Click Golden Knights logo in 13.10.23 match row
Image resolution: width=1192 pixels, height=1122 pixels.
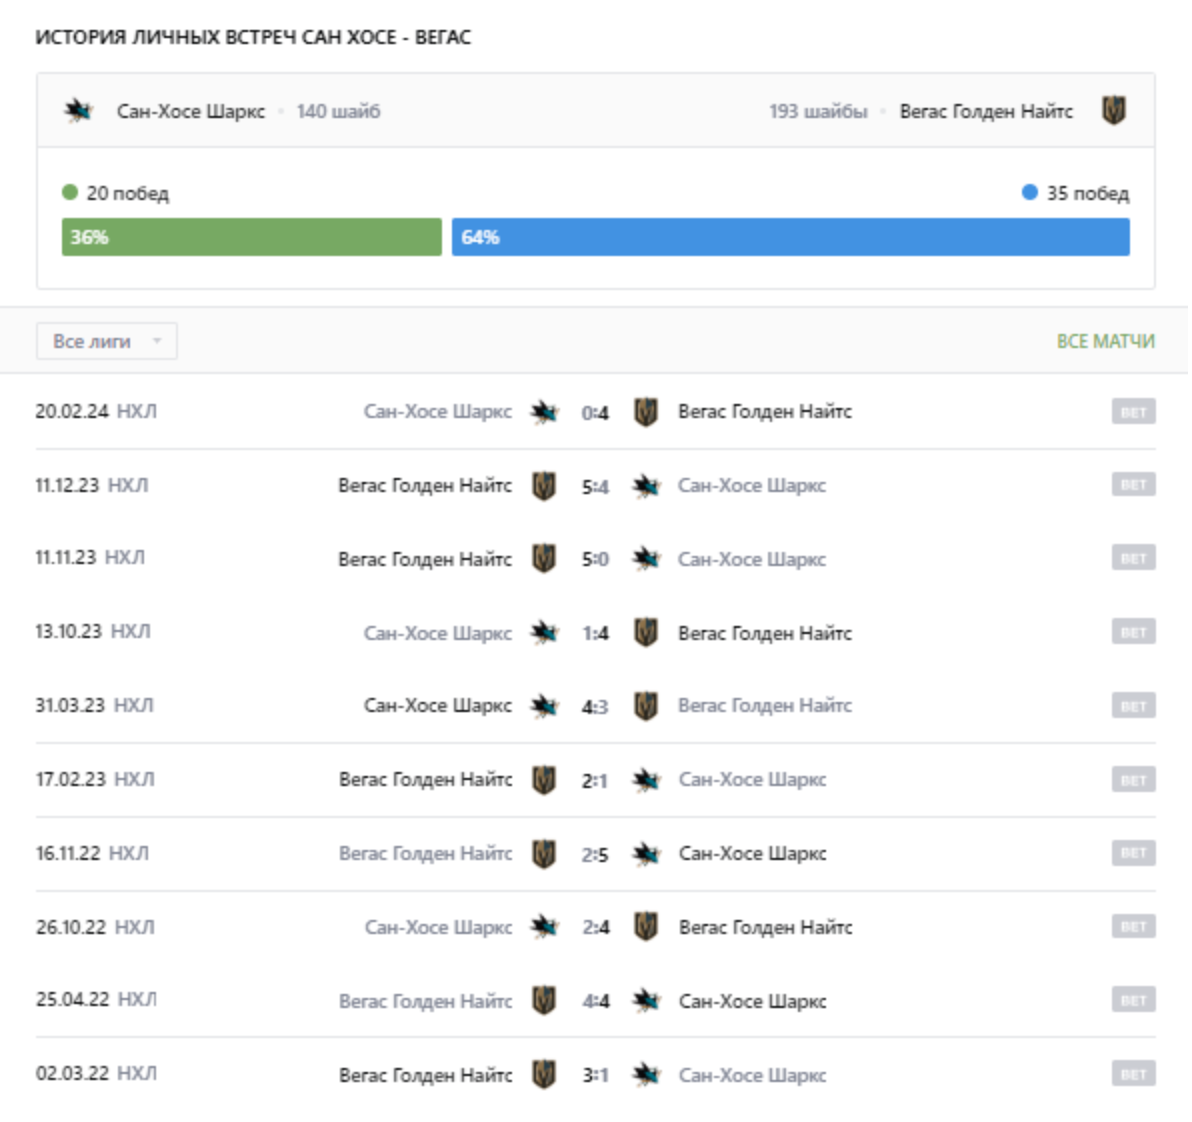tap(647, 633)
